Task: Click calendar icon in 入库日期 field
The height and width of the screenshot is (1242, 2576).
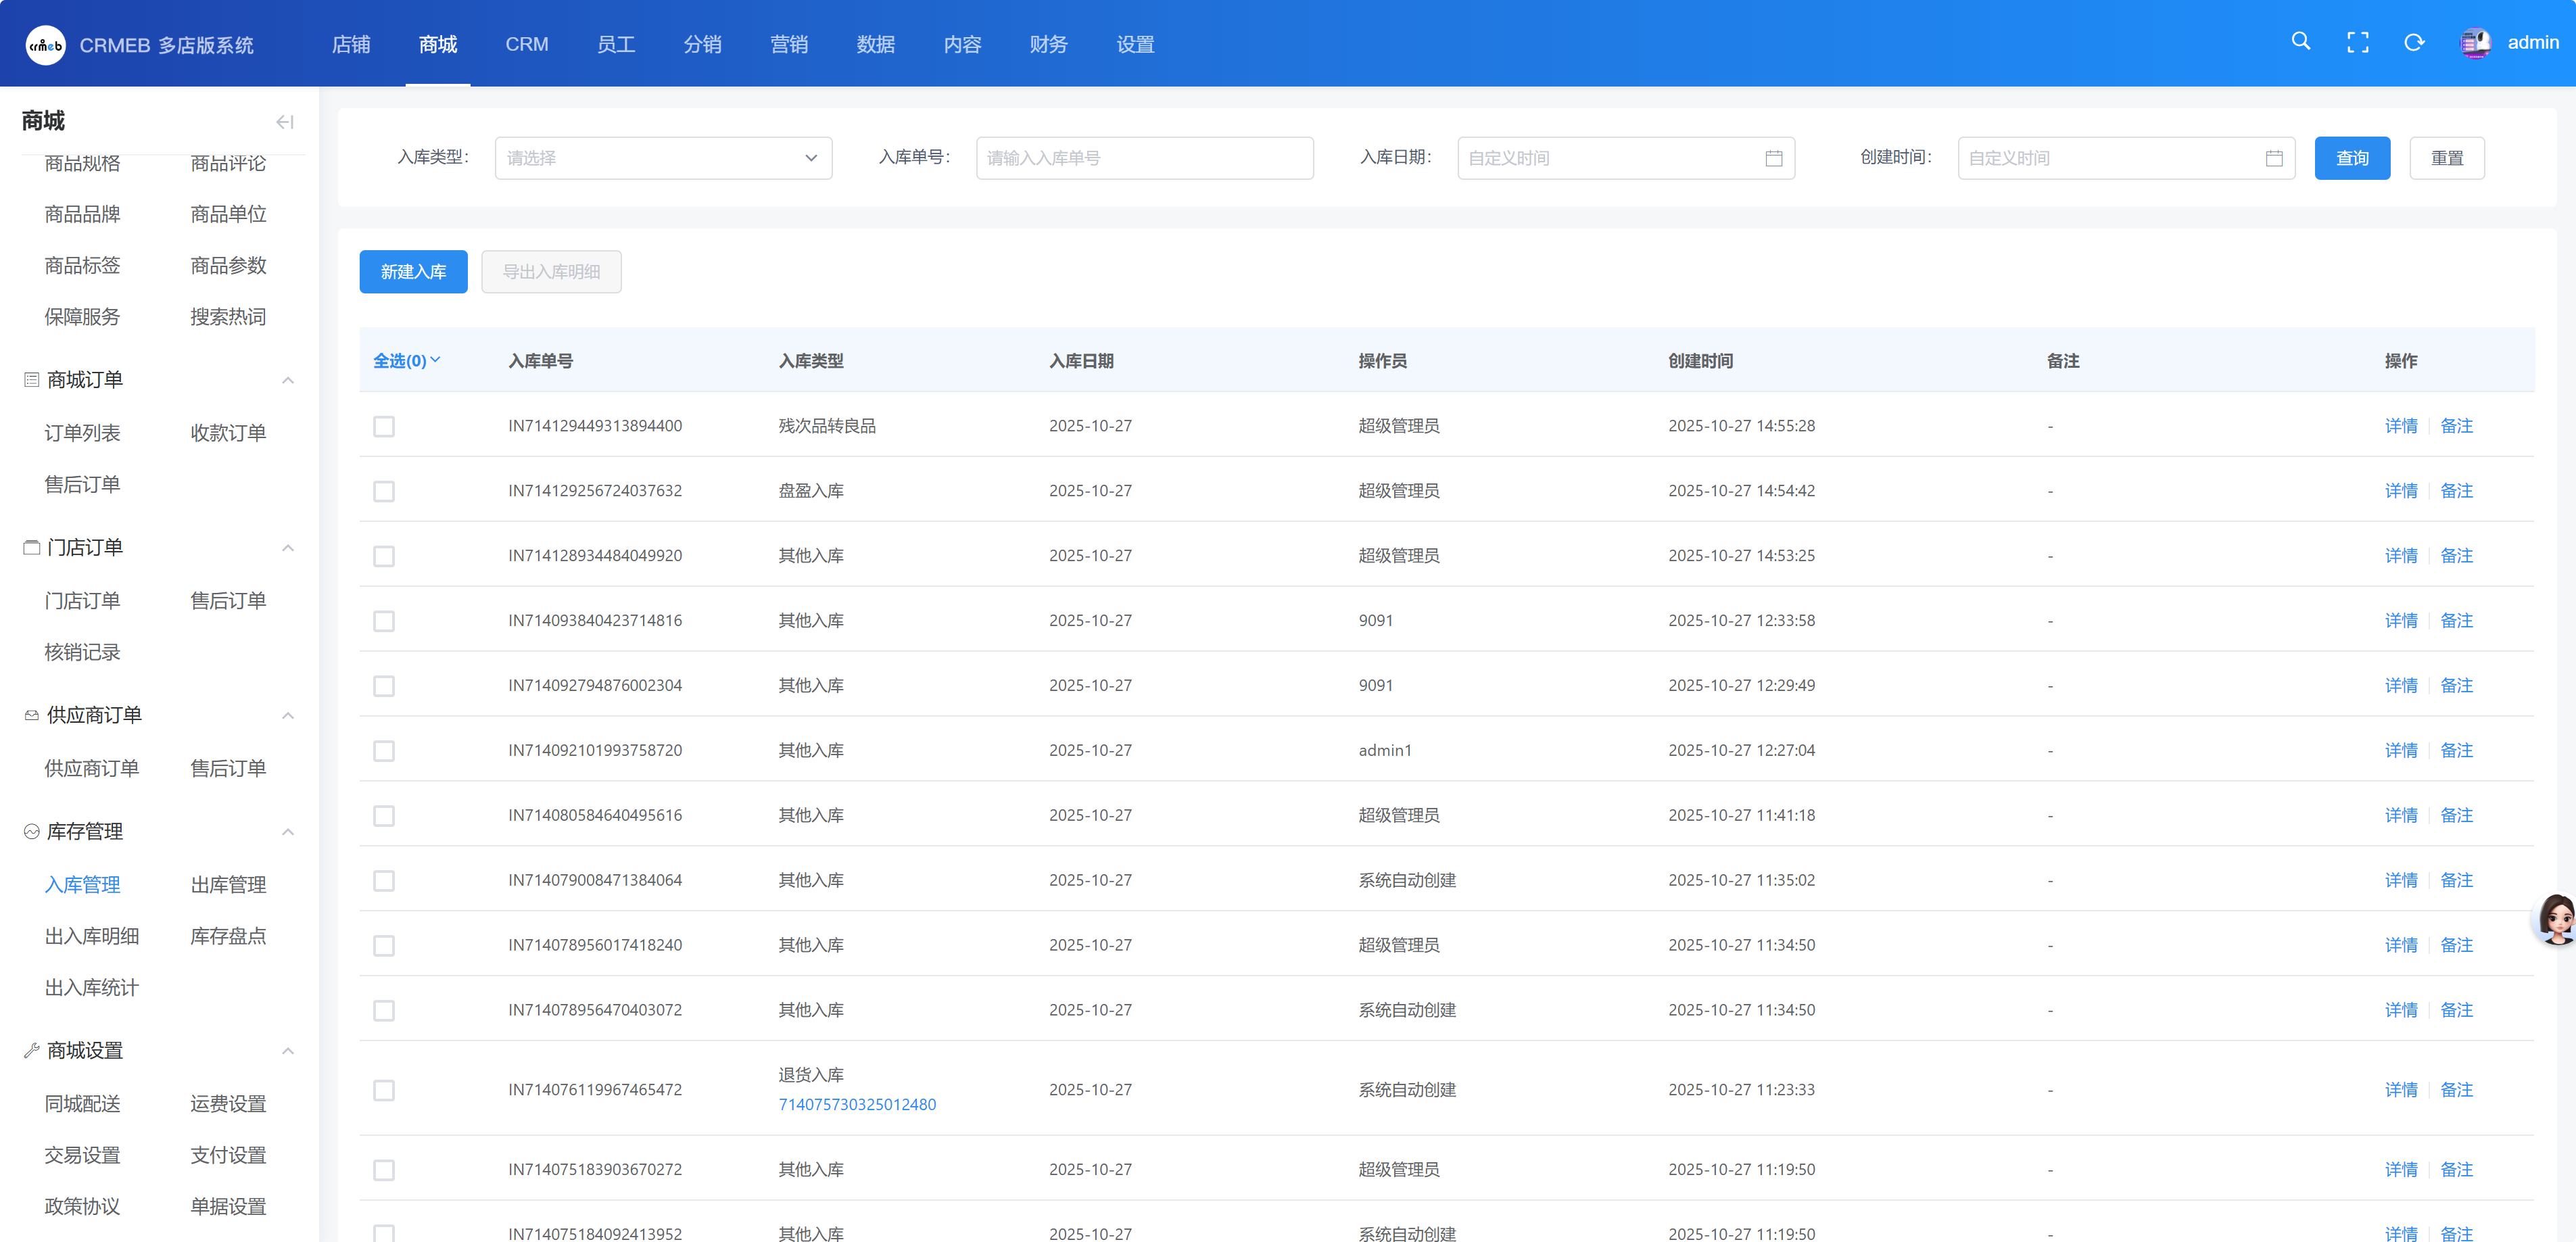Action: click(x=1773, y=158)
